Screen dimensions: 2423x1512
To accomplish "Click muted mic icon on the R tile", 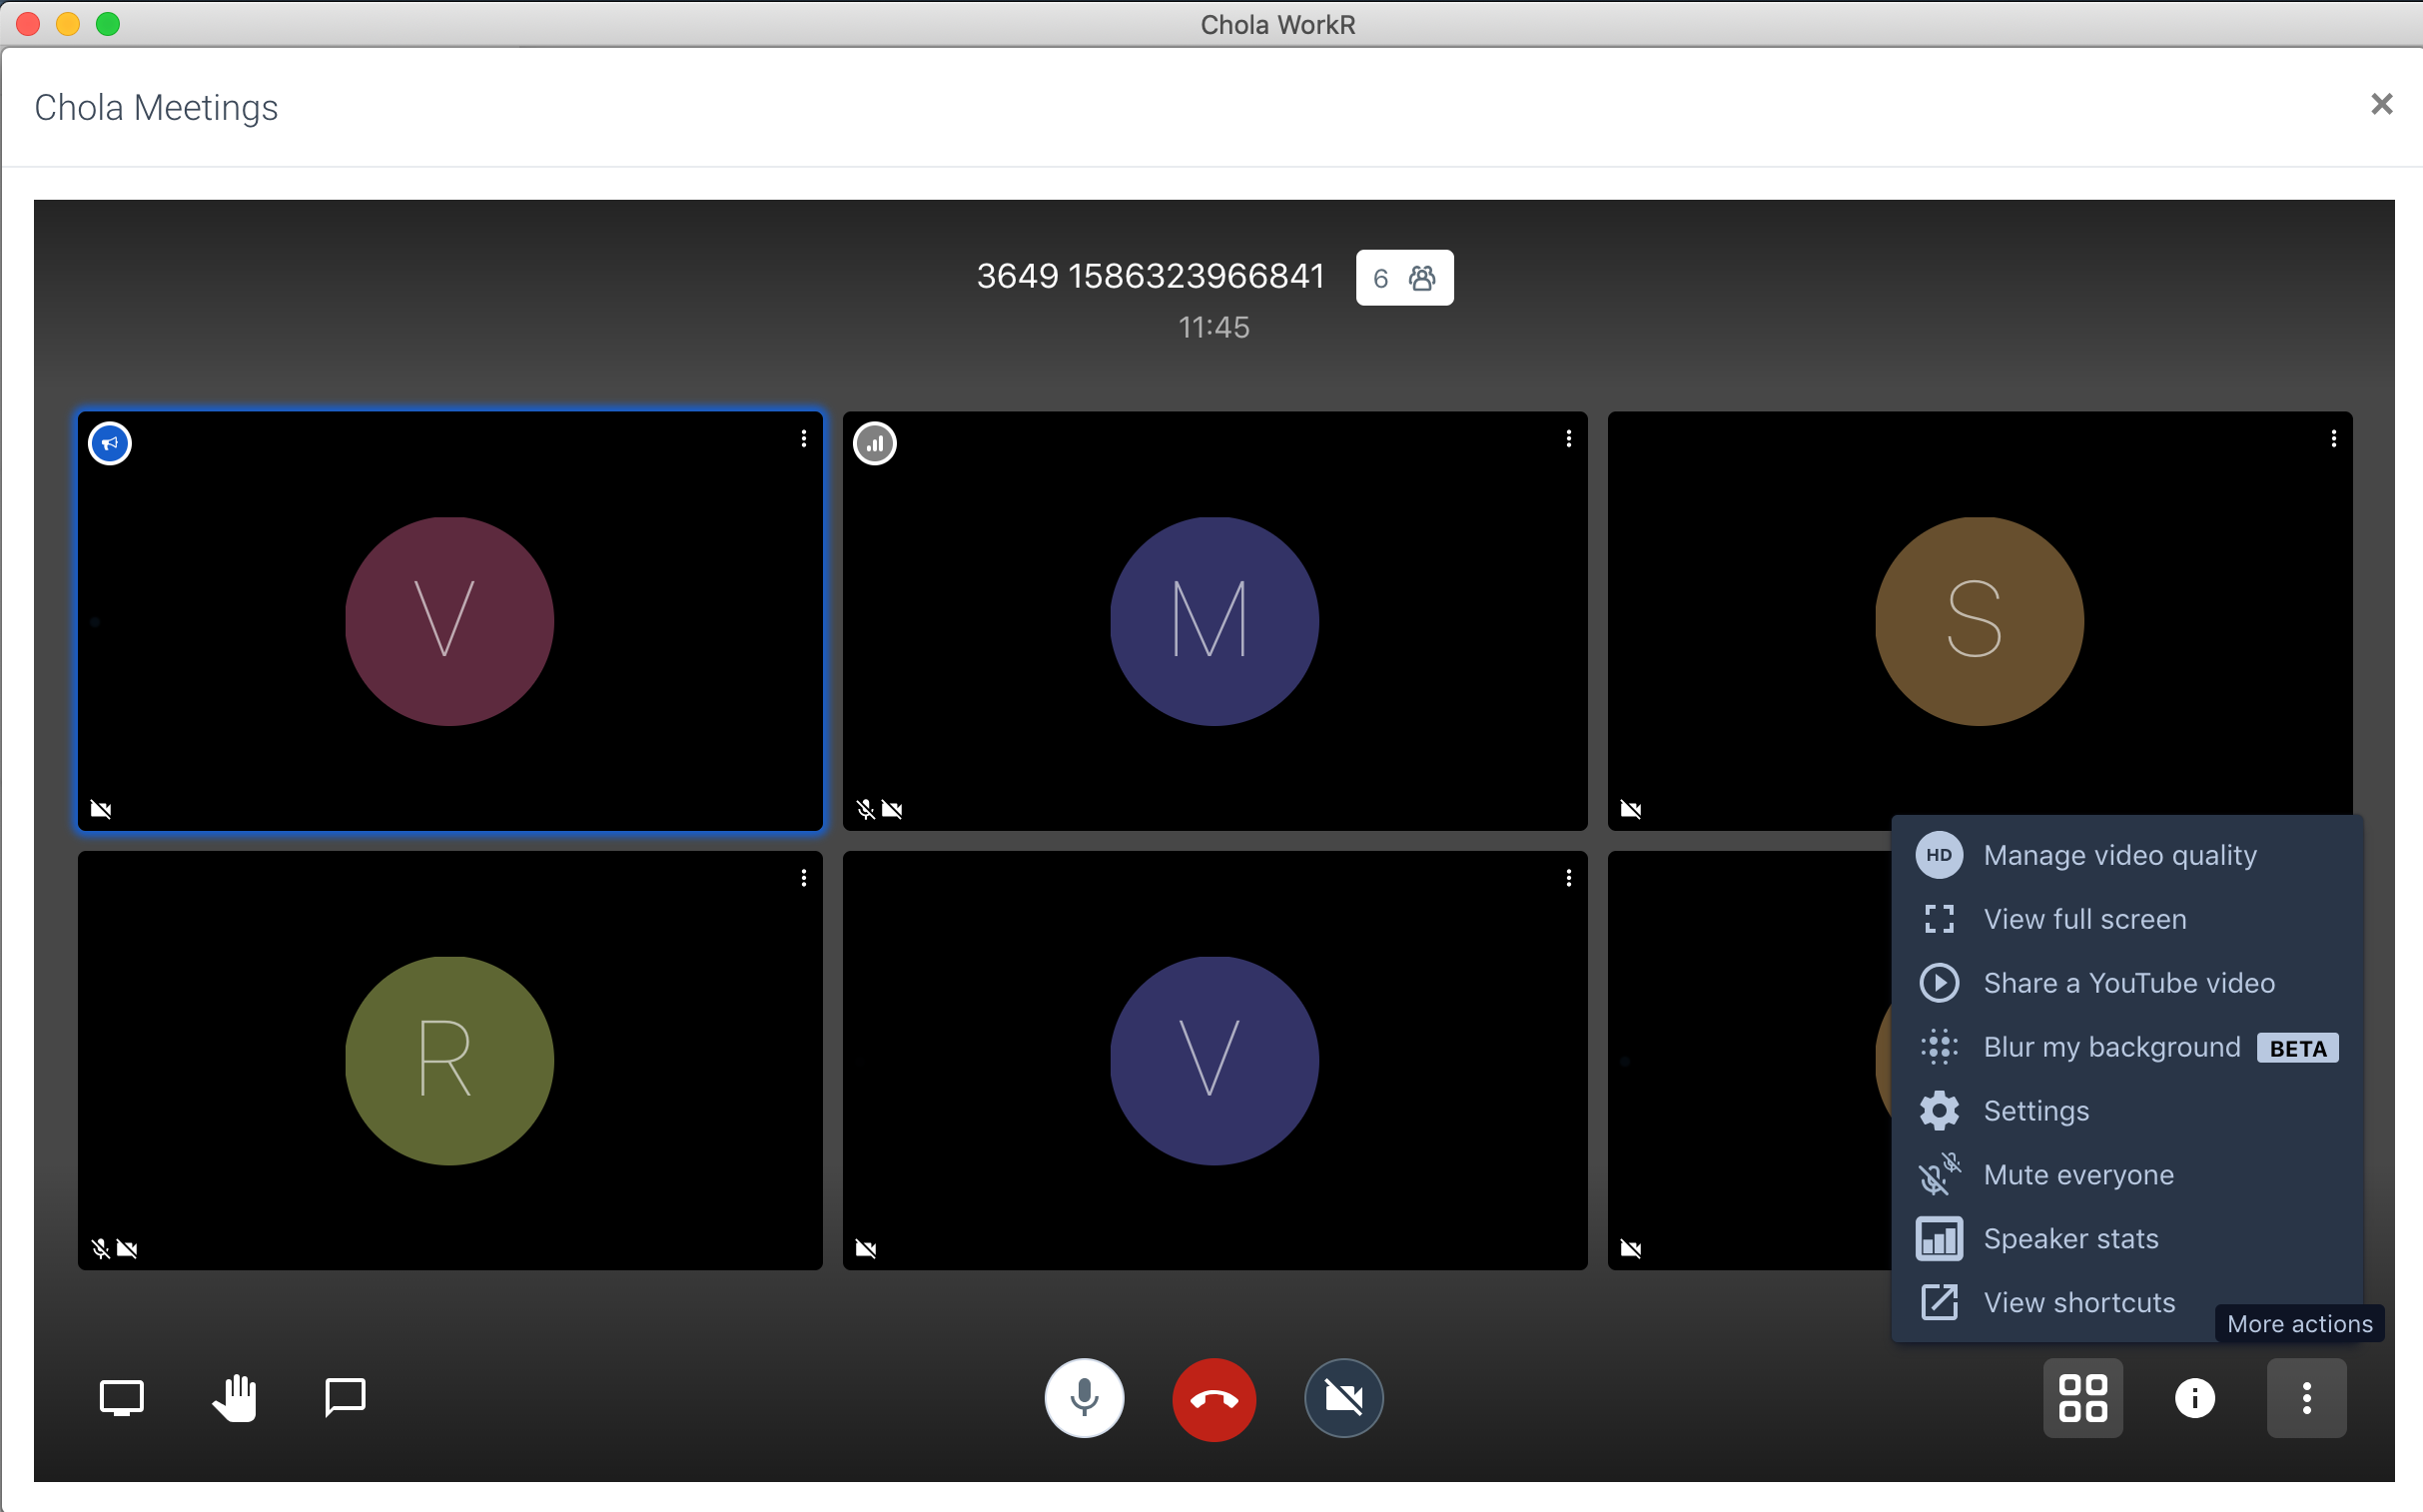I will tap(101, 1248).
